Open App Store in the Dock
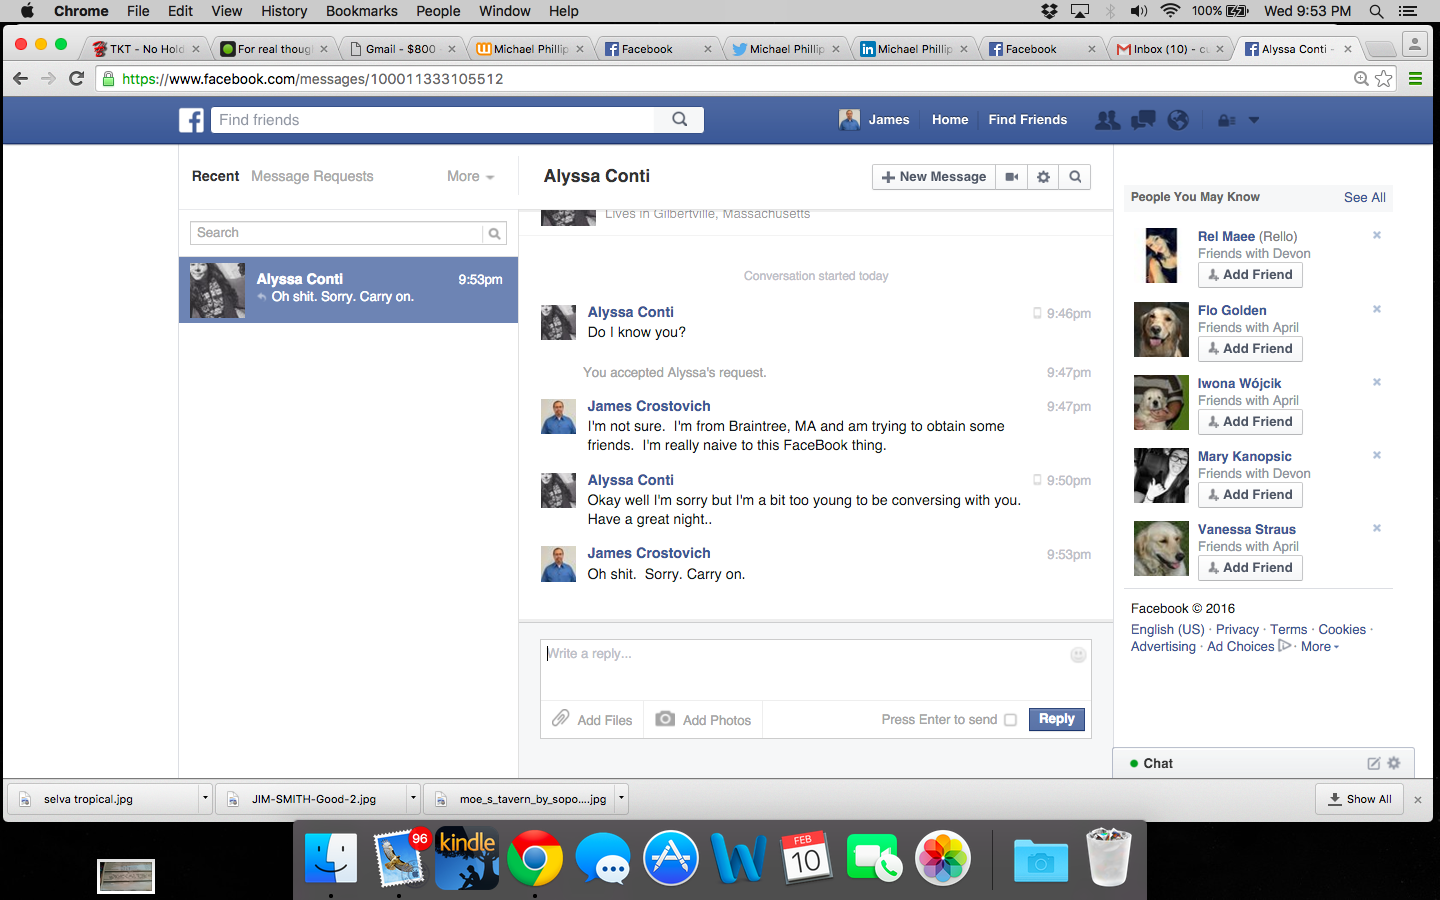Image resolution: width=1440 pixels, height=900 pixels. [671, 858]
